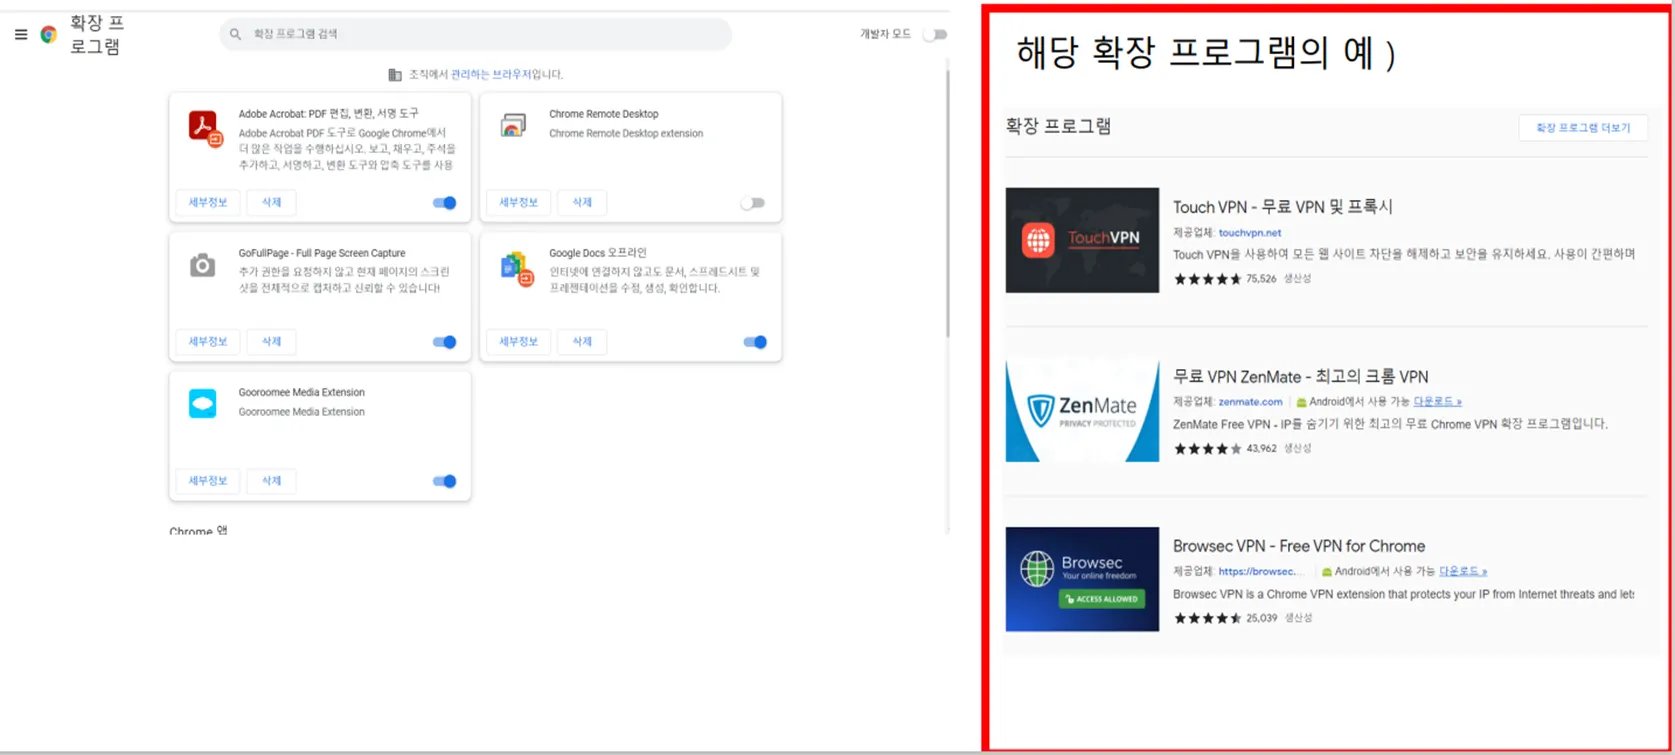1675x755 pixels.
Task: Open the https://browsec... provider link
Action: click(x=1261, y=572)
